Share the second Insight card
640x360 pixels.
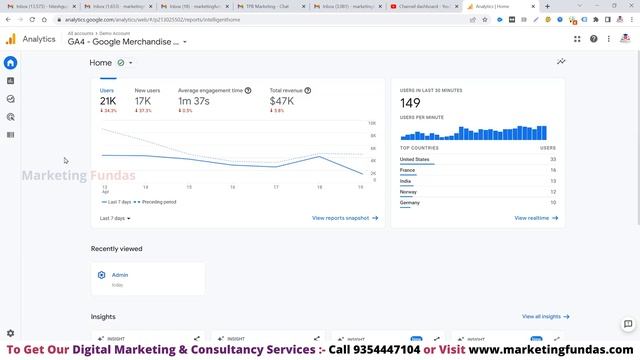pos(317,339)
